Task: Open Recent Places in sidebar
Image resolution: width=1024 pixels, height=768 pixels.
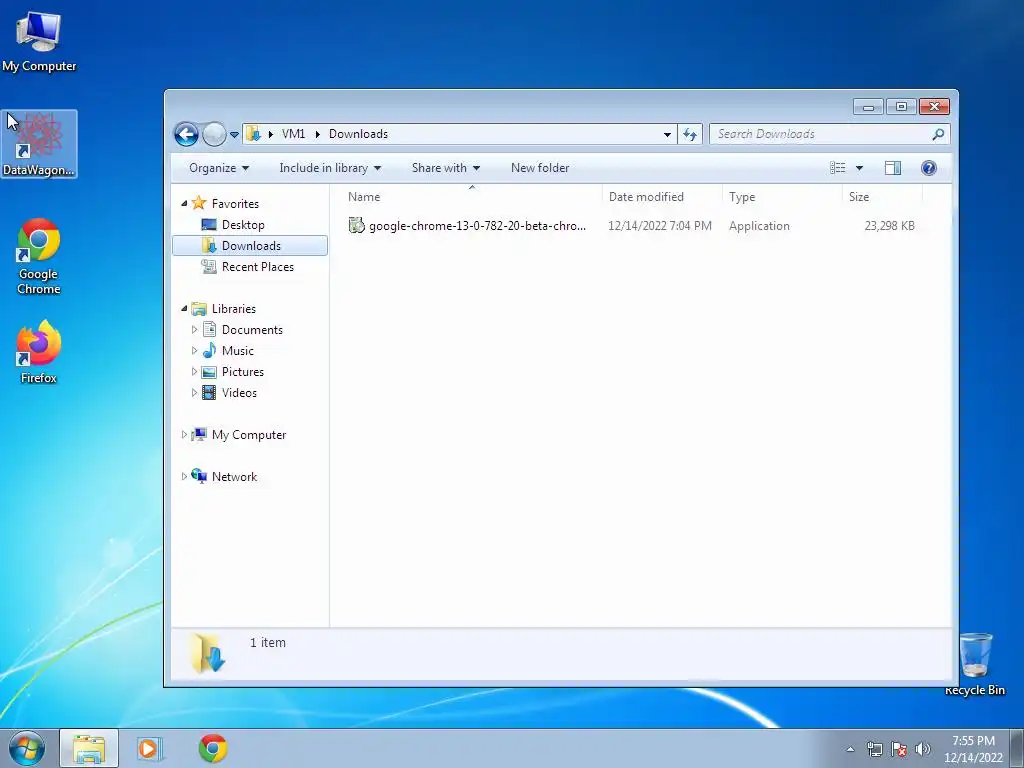Action: click(x=257, y=266)
